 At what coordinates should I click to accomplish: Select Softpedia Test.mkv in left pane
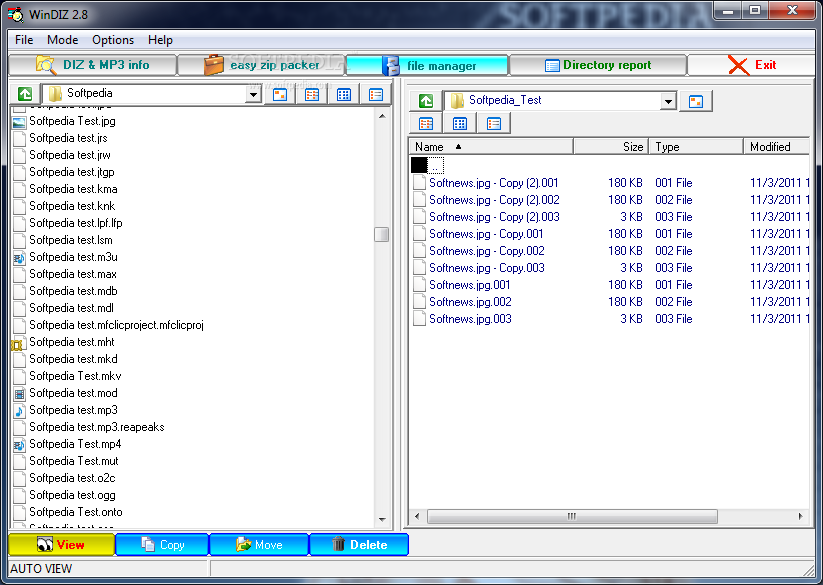click(x=75, y=376)
